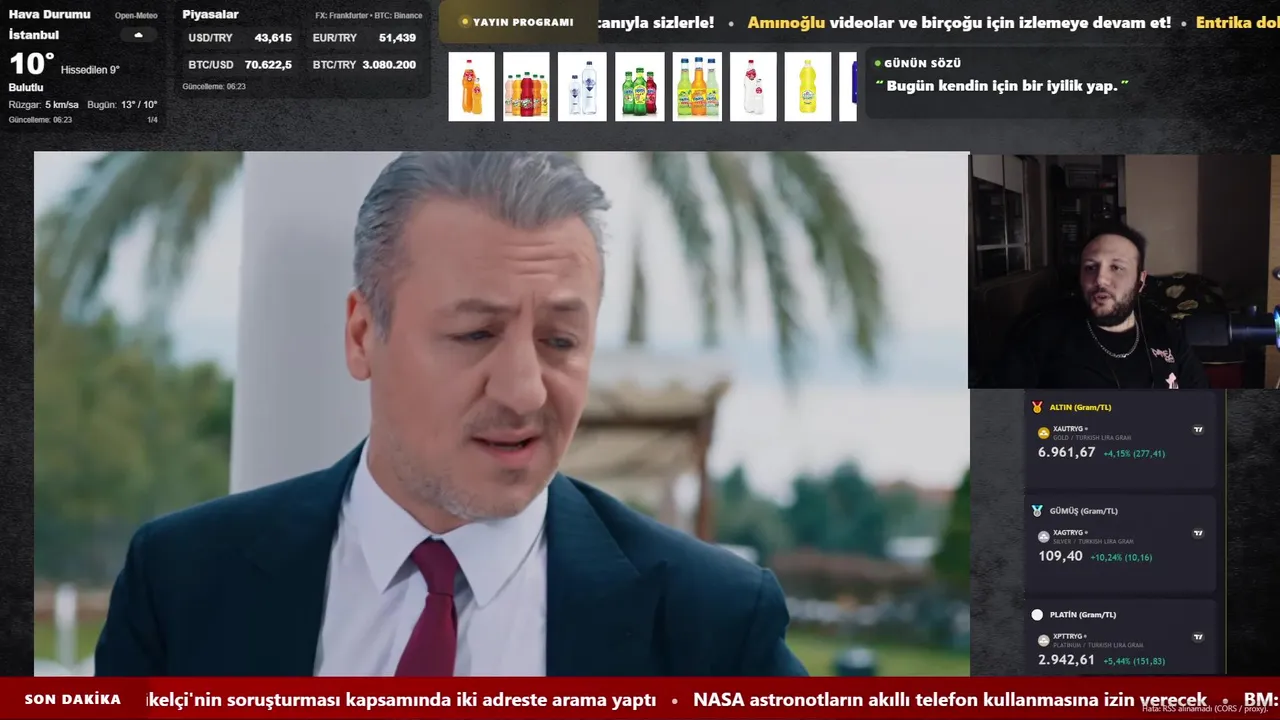
Task: Click the XPTTRYG platinum symbol icon
Action: 1044,641
